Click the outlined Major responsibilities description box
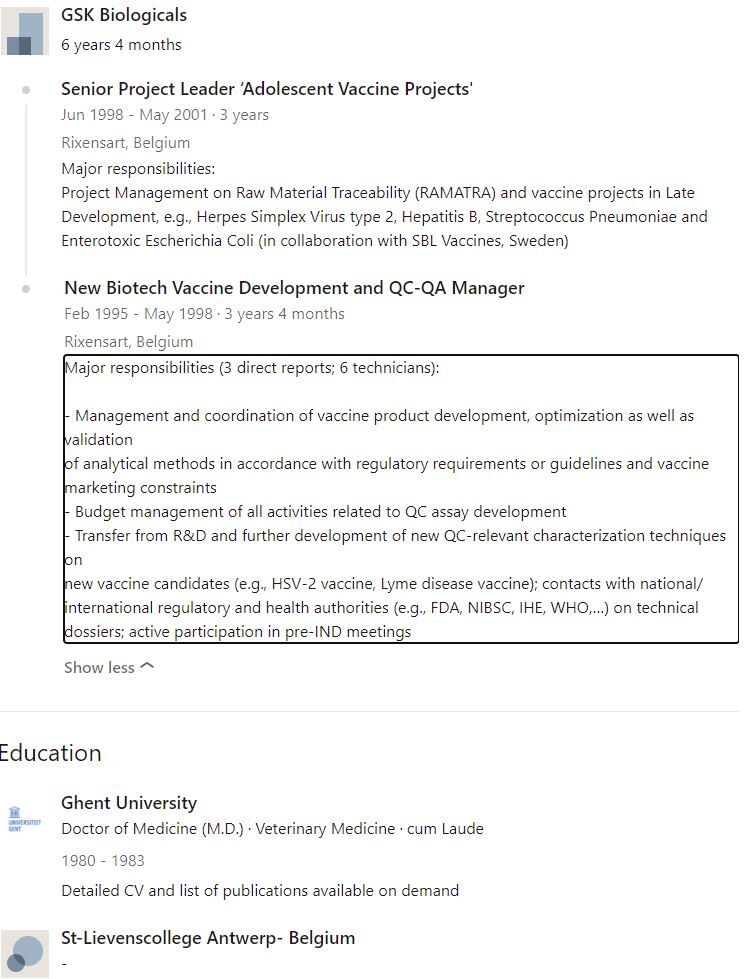746x979 pixels. point(401,499)
